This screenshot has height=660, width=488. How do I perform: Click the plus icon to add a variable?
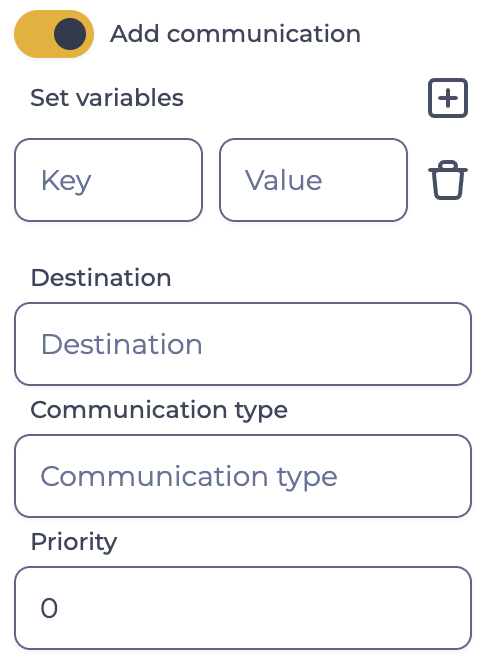click(448, 98)
